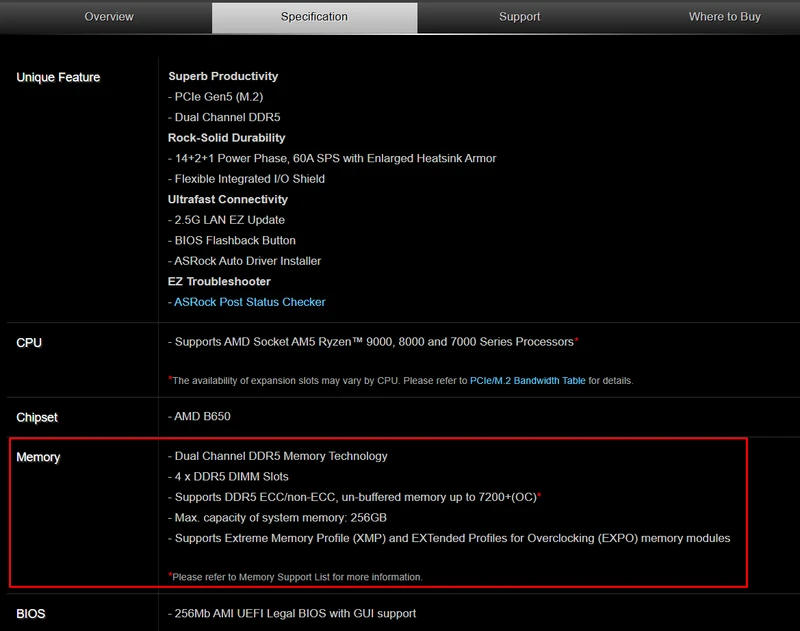Click the Supports AMD Socket AM5 line

(373, 342)
